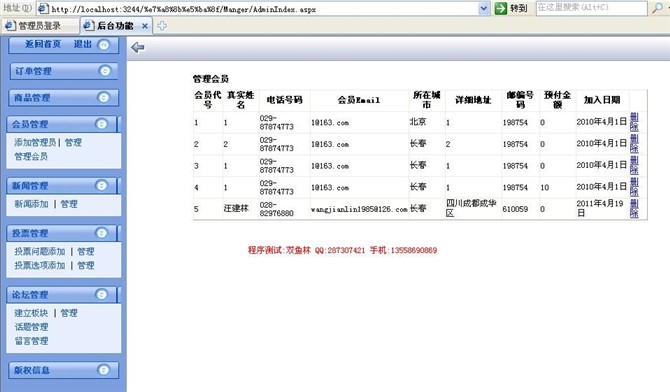670x392 pixels.
Task: Click the 会员Email column header
Action: 359,100
